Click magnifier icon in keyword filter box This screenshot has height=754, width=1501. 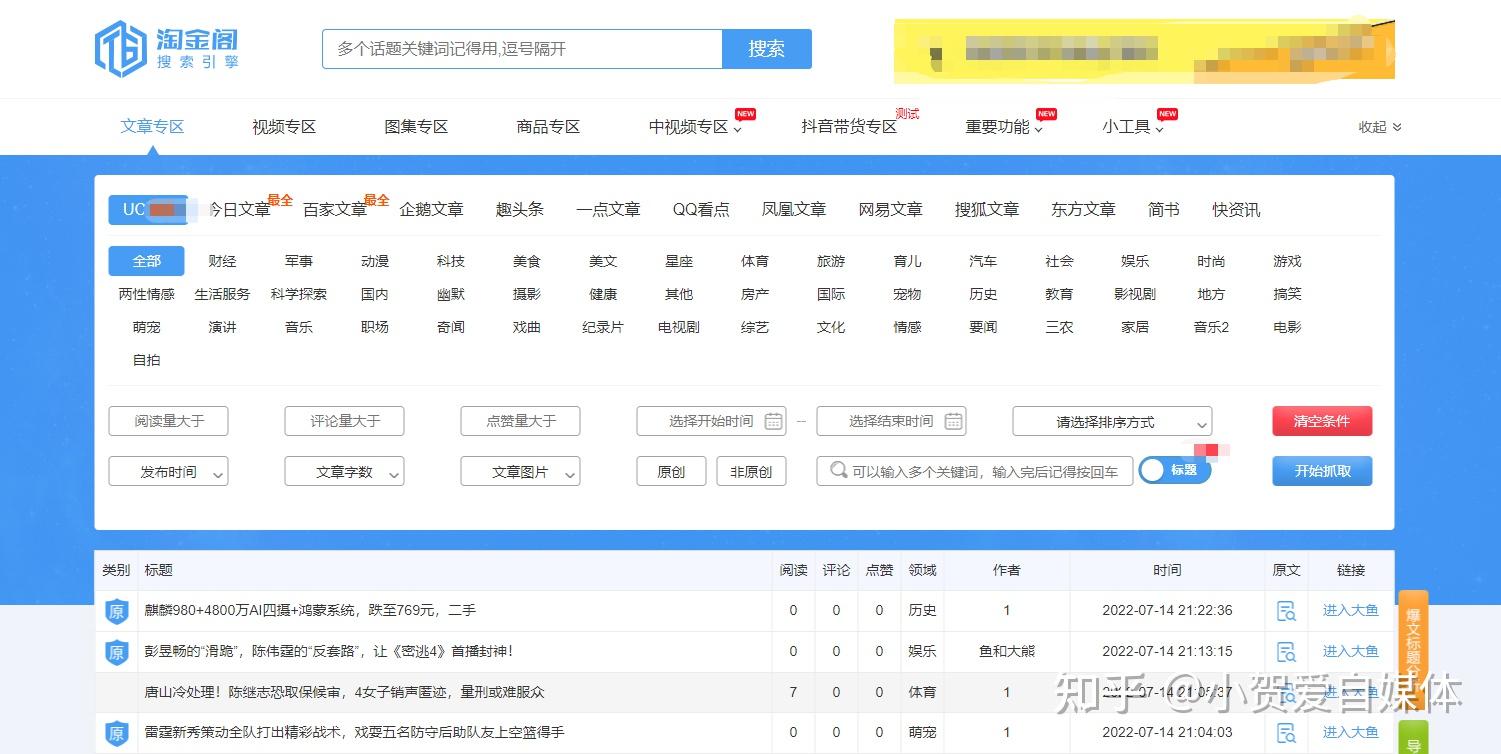click(838, 470)
